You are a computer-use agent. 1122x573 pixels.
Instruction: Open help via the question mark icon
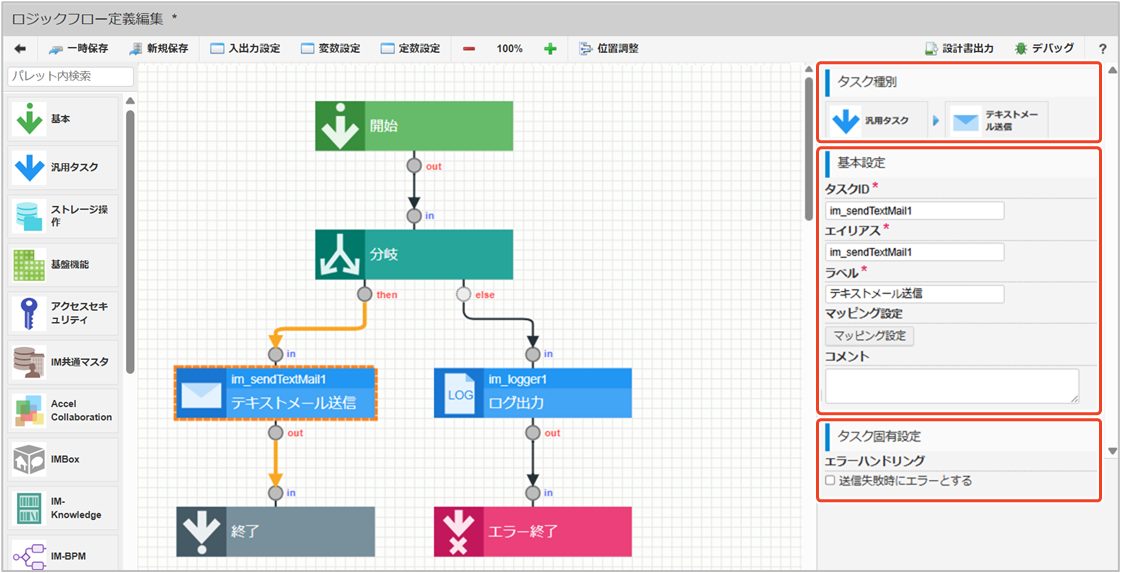coord(1103,49)
